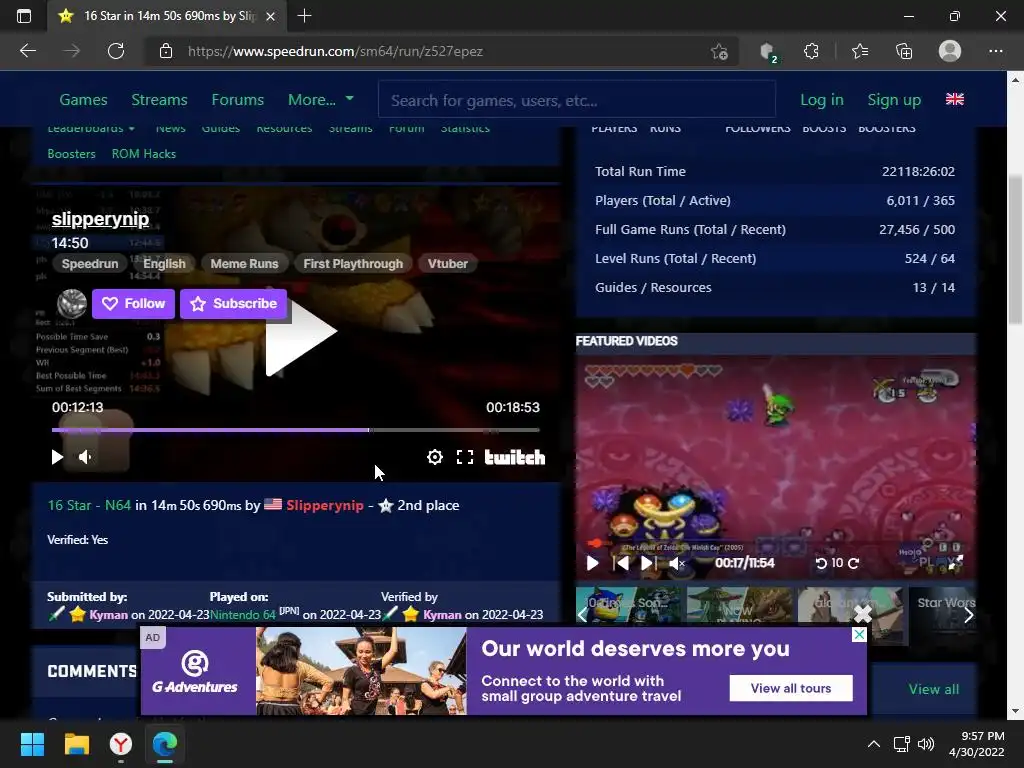
Task: Subscribe to slipperynip channel
Action: [x=234, y=304]
